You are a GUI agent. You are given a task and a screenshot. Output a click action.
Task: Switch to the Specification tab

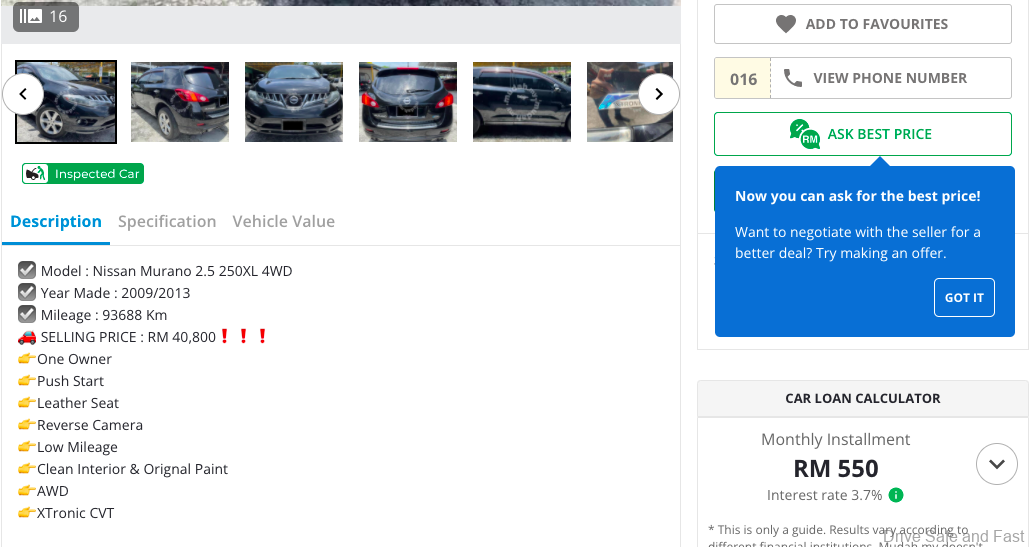coord(167,222)
